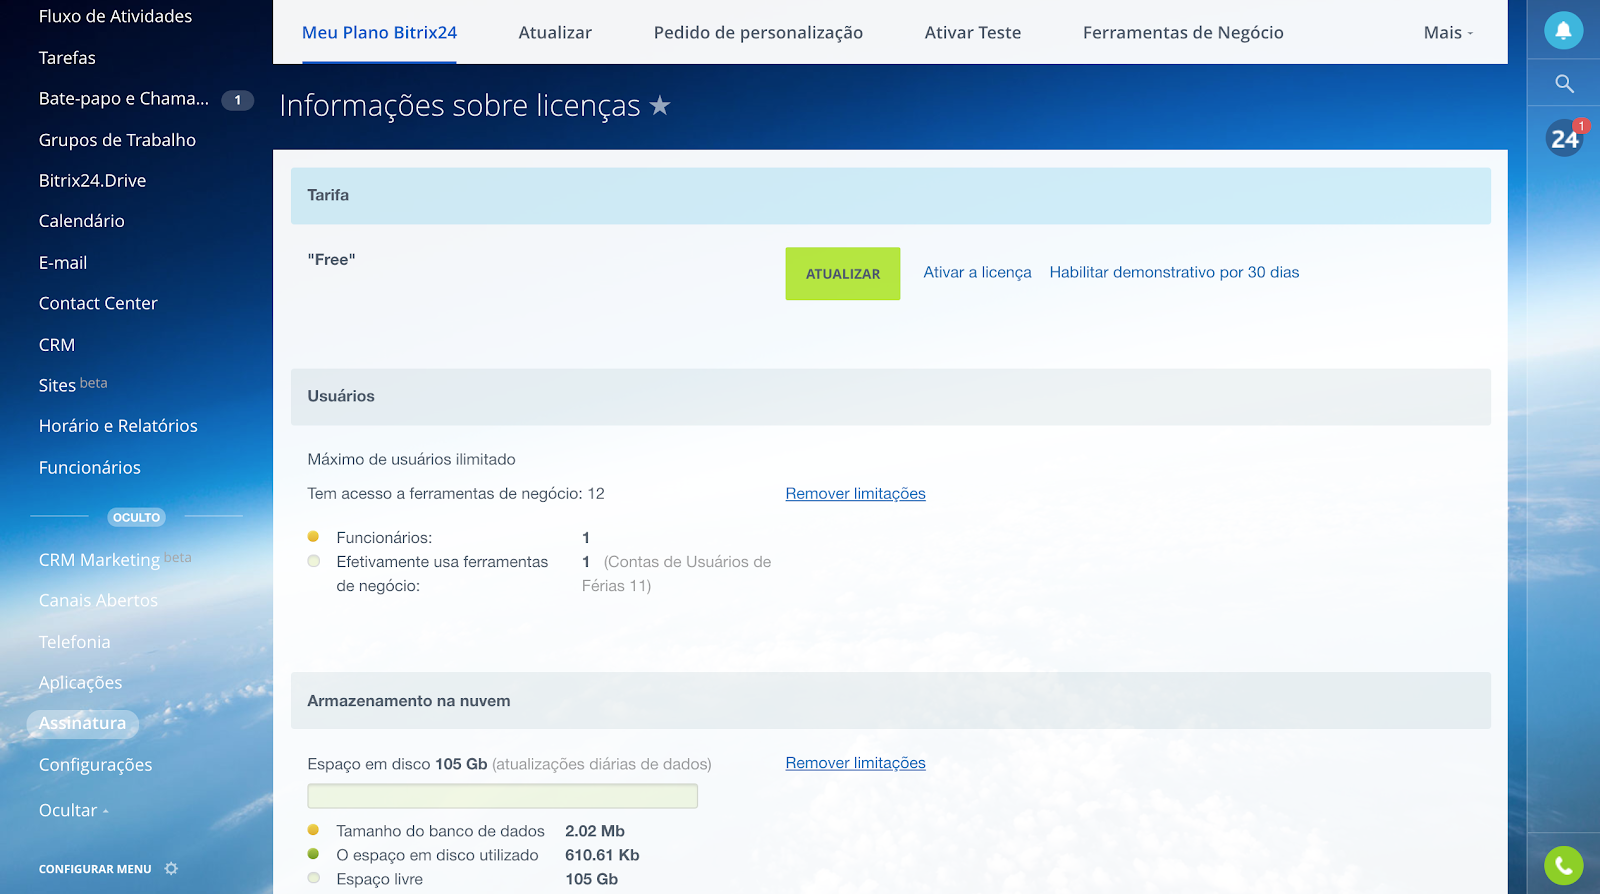Click 2.02 Mb database size value
Viewport: 1600px width, 894px height.
(x=595, y=831)
